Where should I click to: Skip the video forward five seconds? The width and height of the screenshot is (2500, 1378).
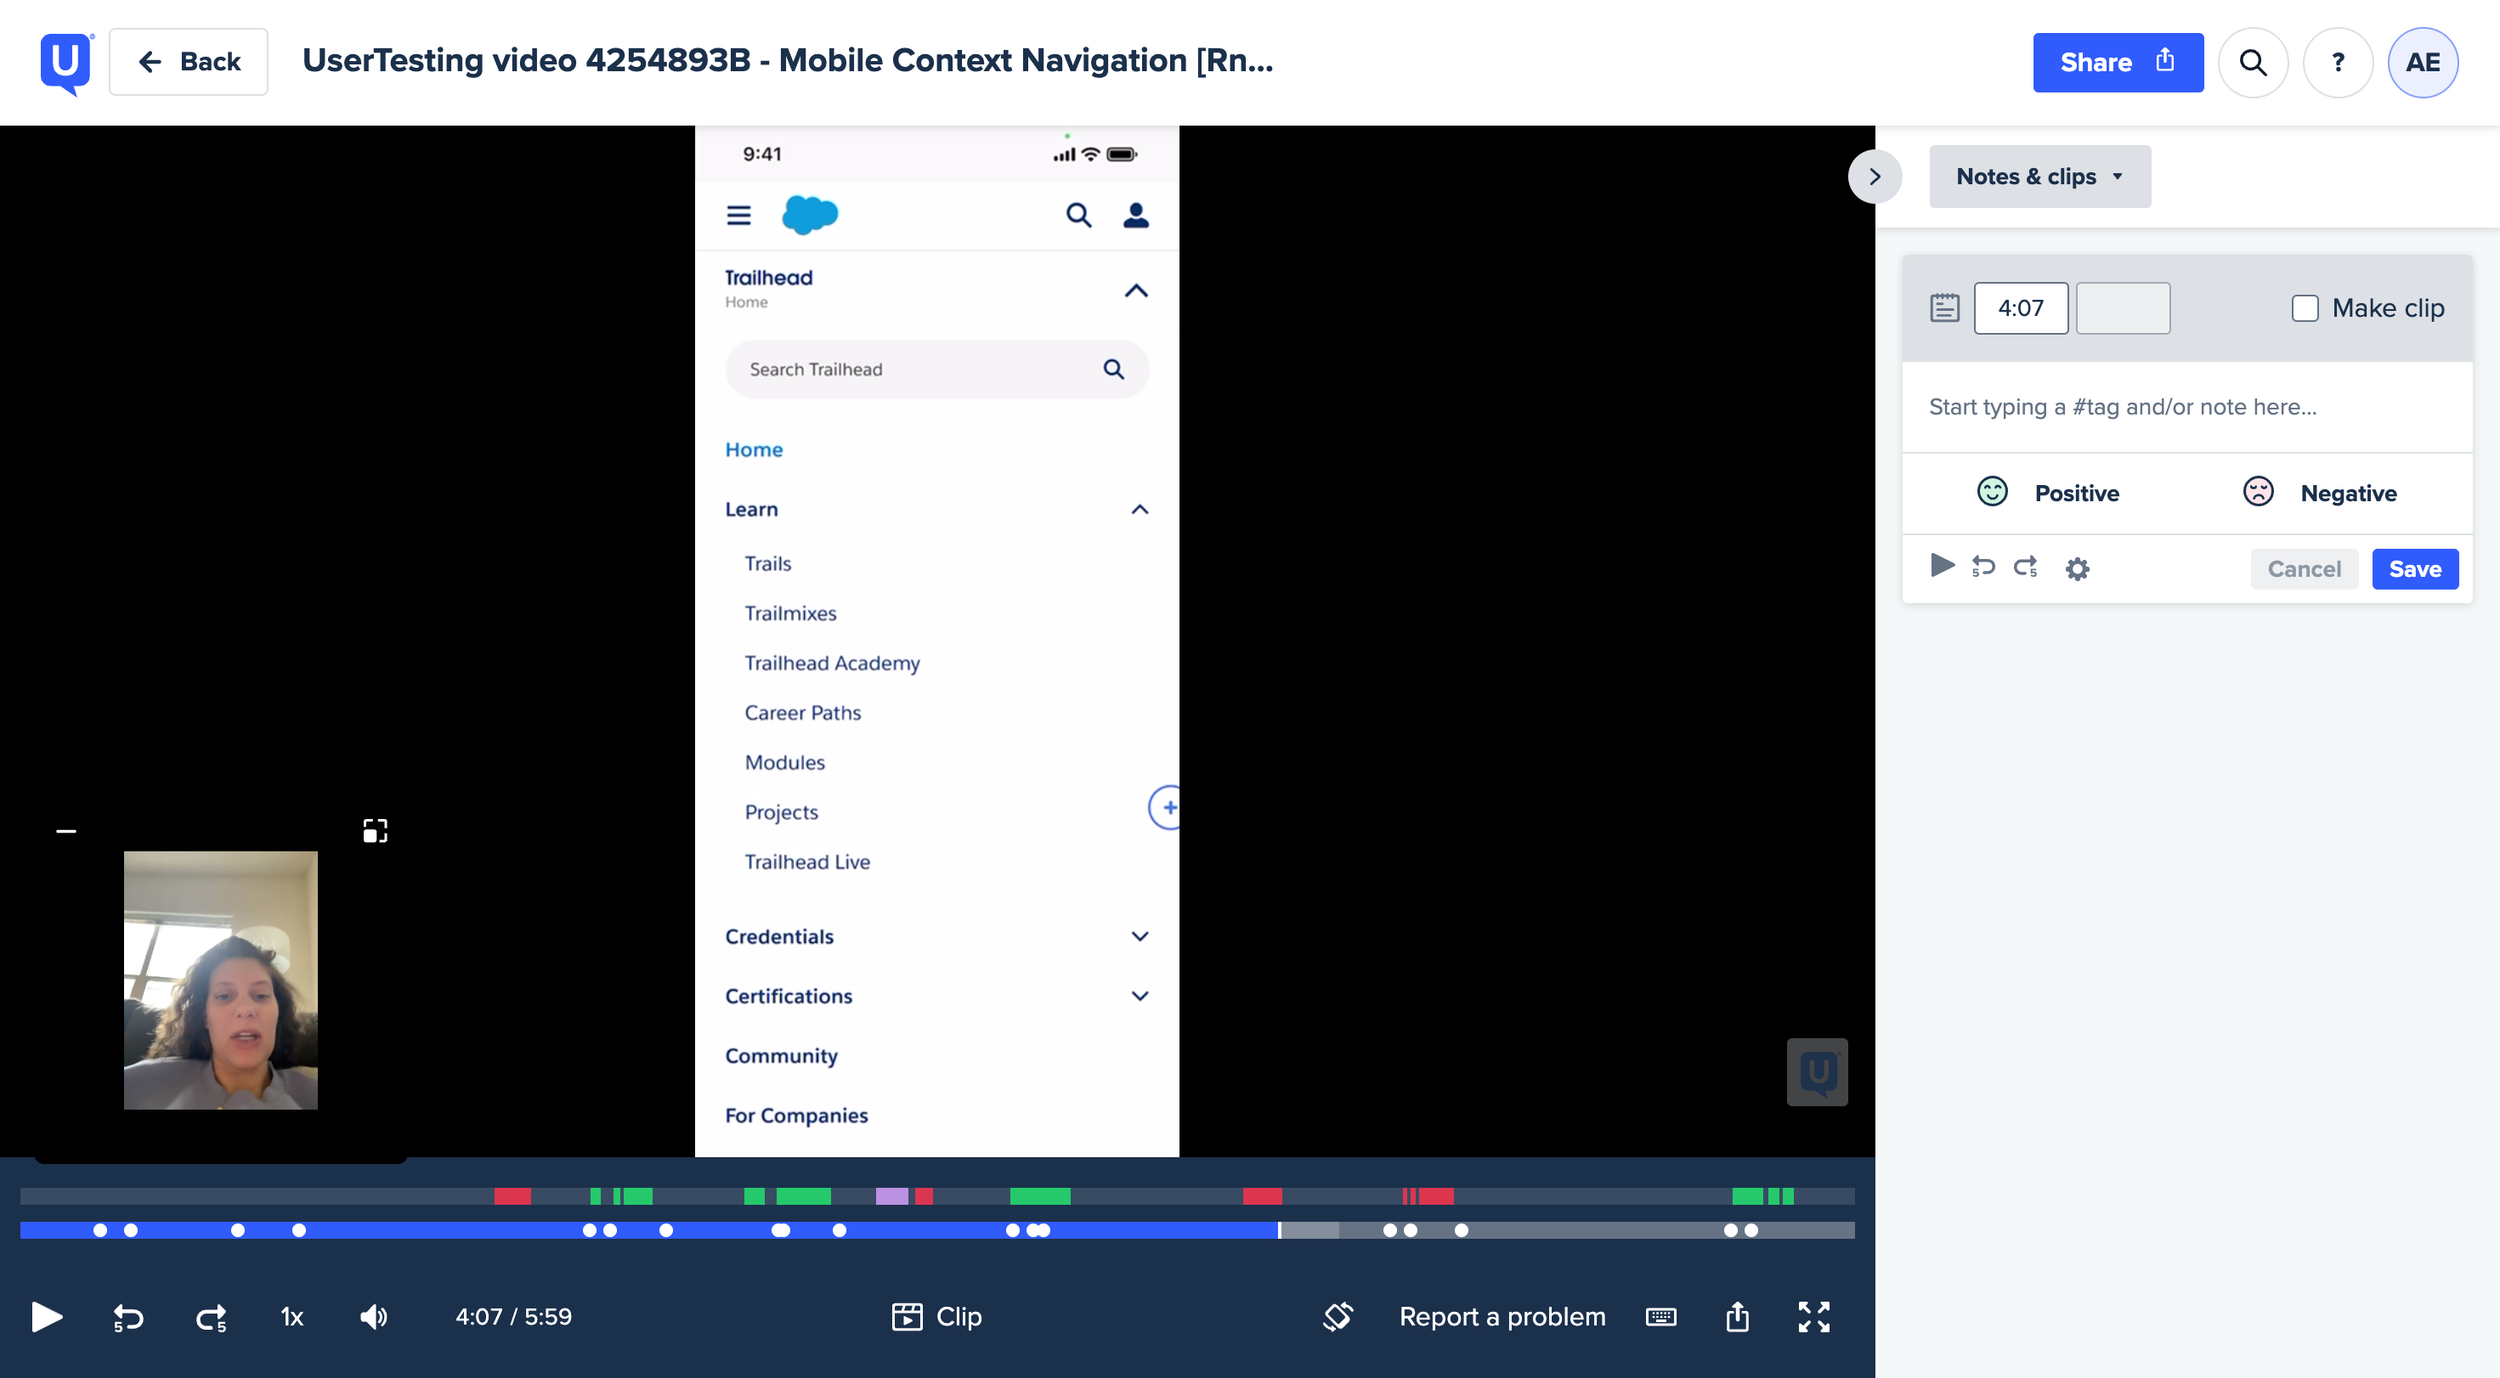point(211,1318)
